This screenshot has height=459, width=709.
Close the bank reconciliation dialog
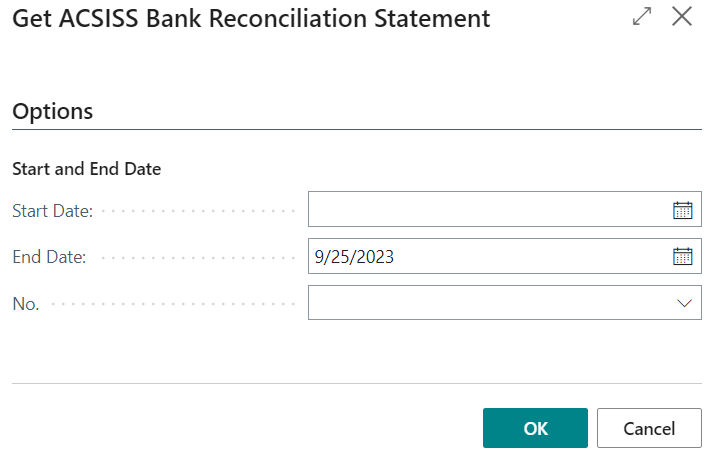pos(682,18)
